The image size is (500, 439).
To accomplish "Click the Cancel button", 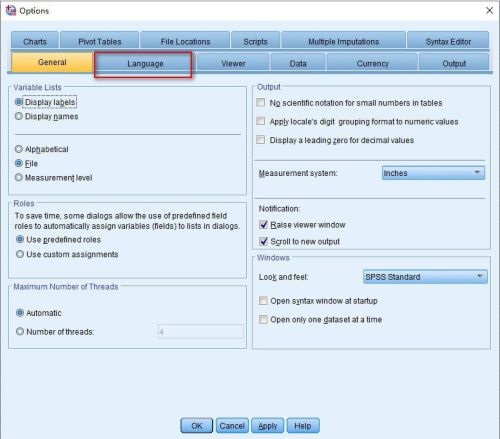I will pyautogui.click(x=232, y=426).
